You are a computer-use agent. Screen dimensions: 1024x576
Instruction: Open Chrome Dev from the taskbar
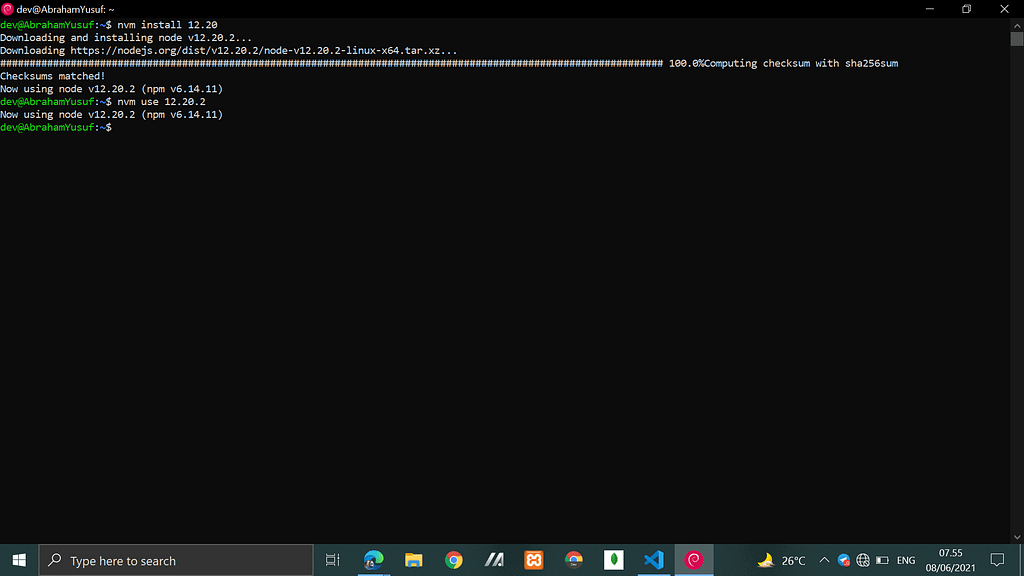click(573, 560)
